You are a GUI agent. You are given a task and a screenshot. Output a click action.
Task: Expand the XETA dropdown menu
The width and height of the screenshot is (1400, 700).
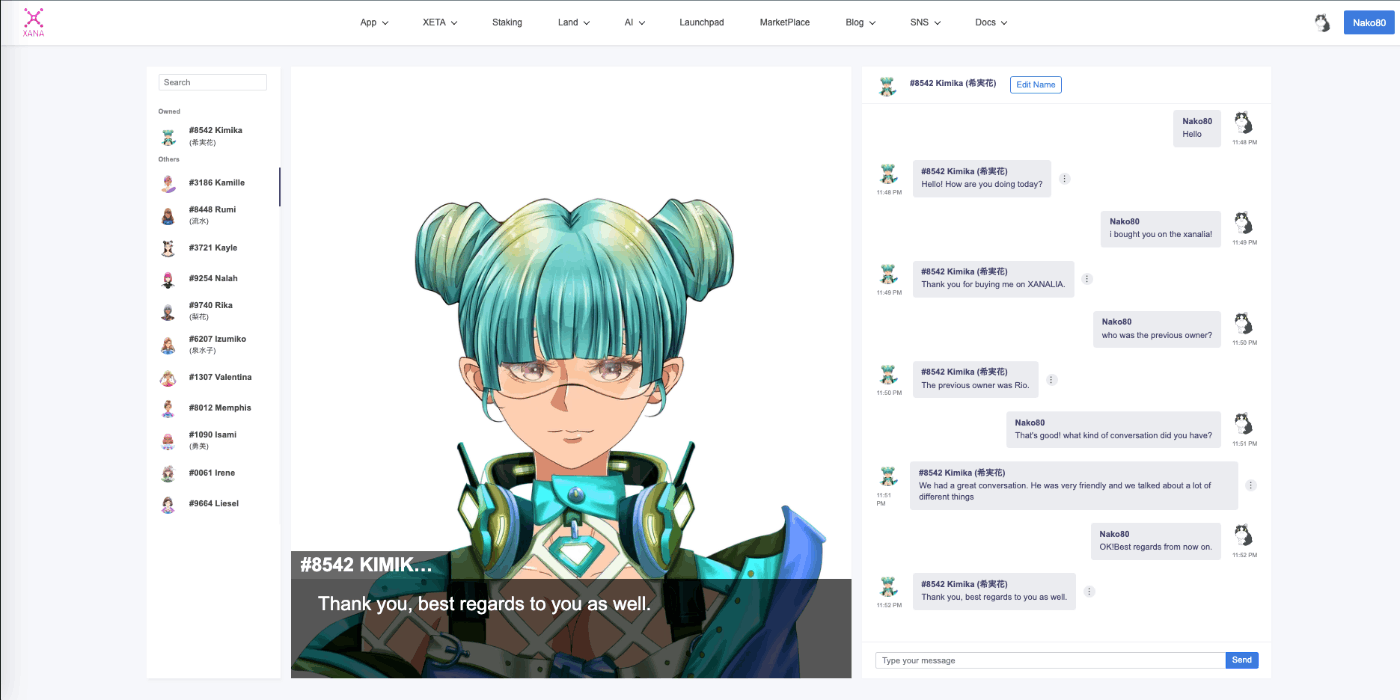pyautogui.click(x=440, y=23)
